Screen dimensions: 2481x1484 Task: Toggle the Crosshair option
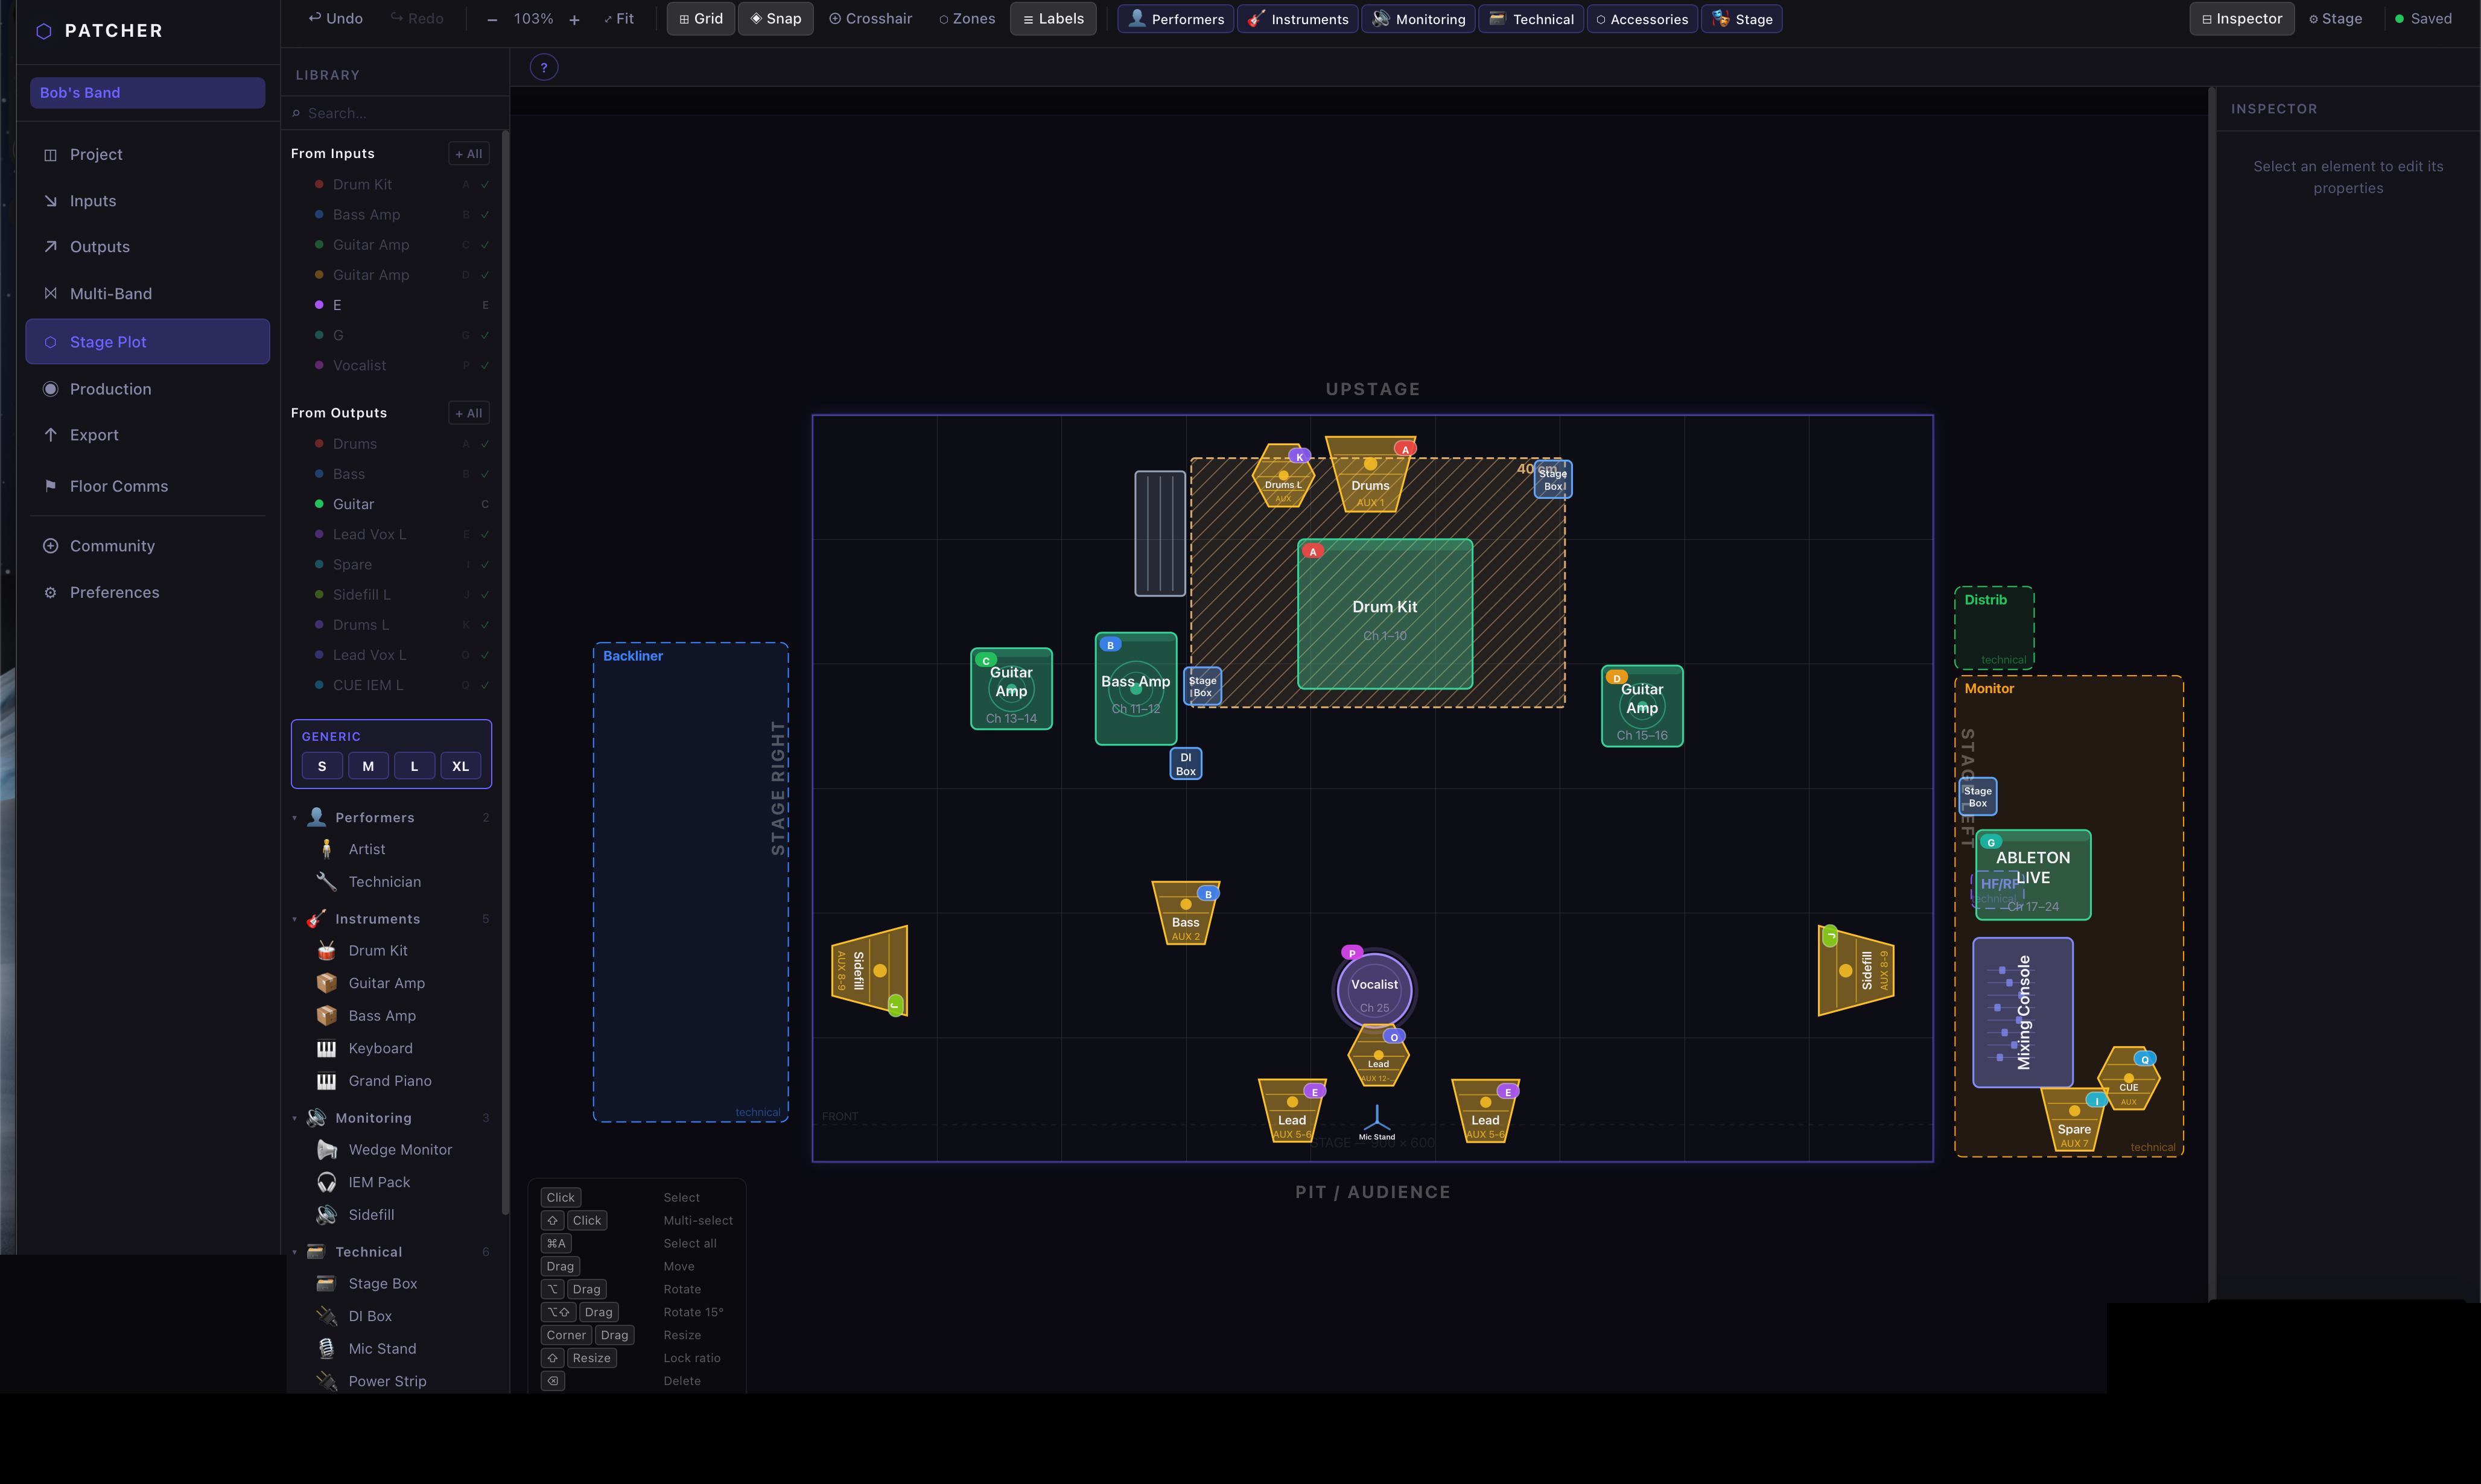[x=870, y=19]
